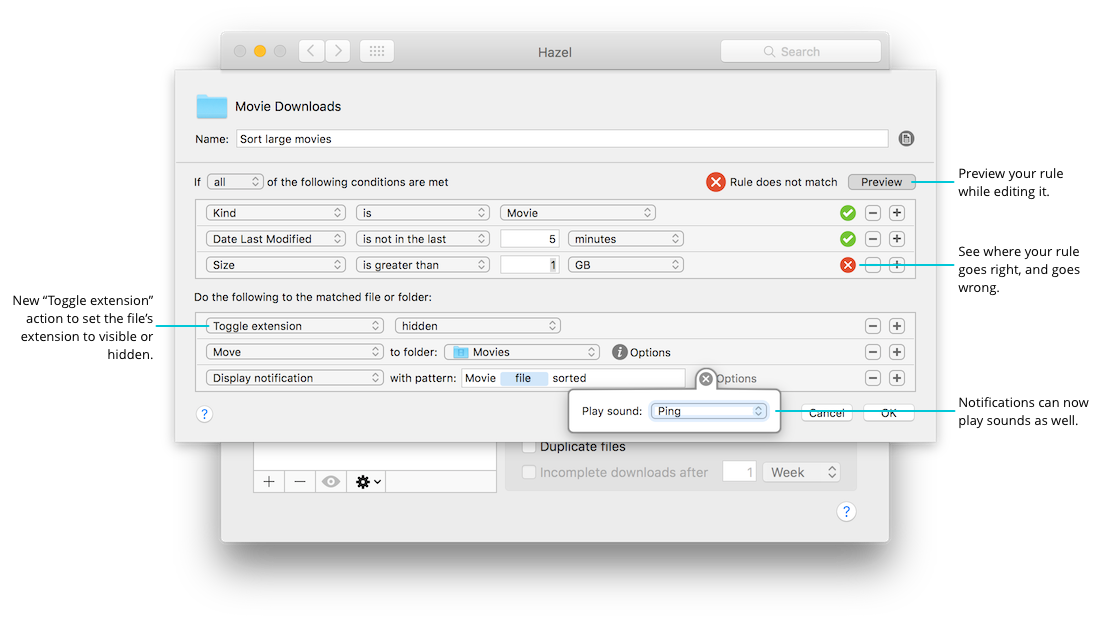This screenshot has width=1104, height=622.
Task: Click the red 'Rule does not match' icon
Action: (x=715, y=182)
